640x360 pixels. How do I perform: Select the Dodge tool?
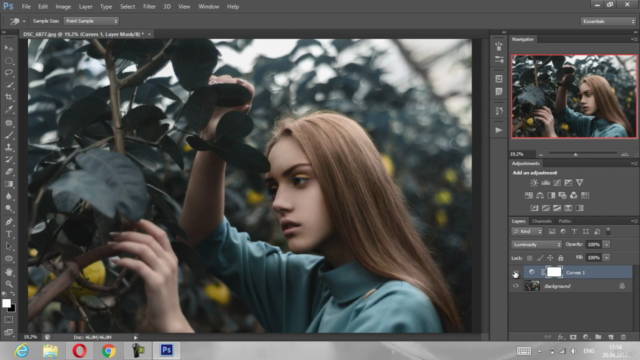coord(9,209)
